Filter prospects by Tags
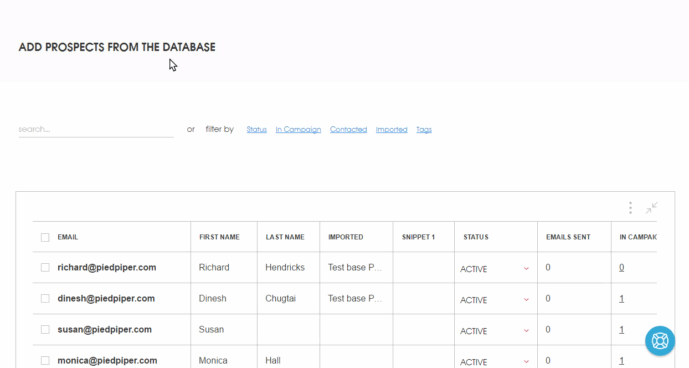Screen dimensions: 689x368 point(424,129)
